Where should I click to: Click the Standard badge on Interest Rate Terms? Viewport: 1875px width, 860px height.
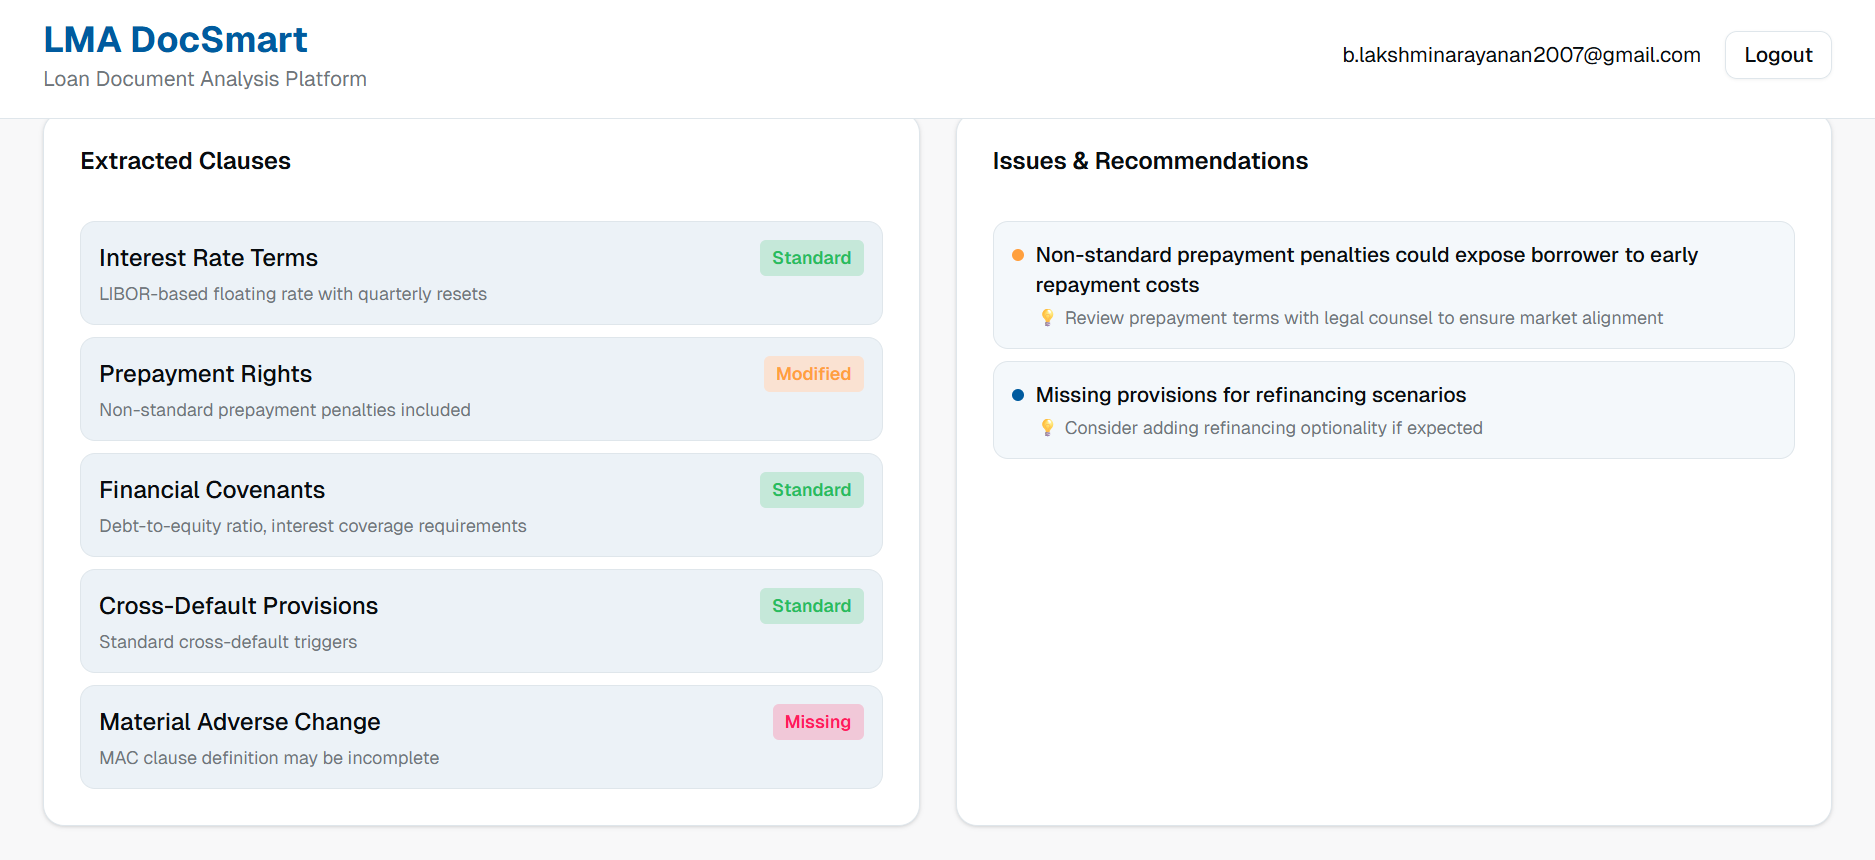811,258
